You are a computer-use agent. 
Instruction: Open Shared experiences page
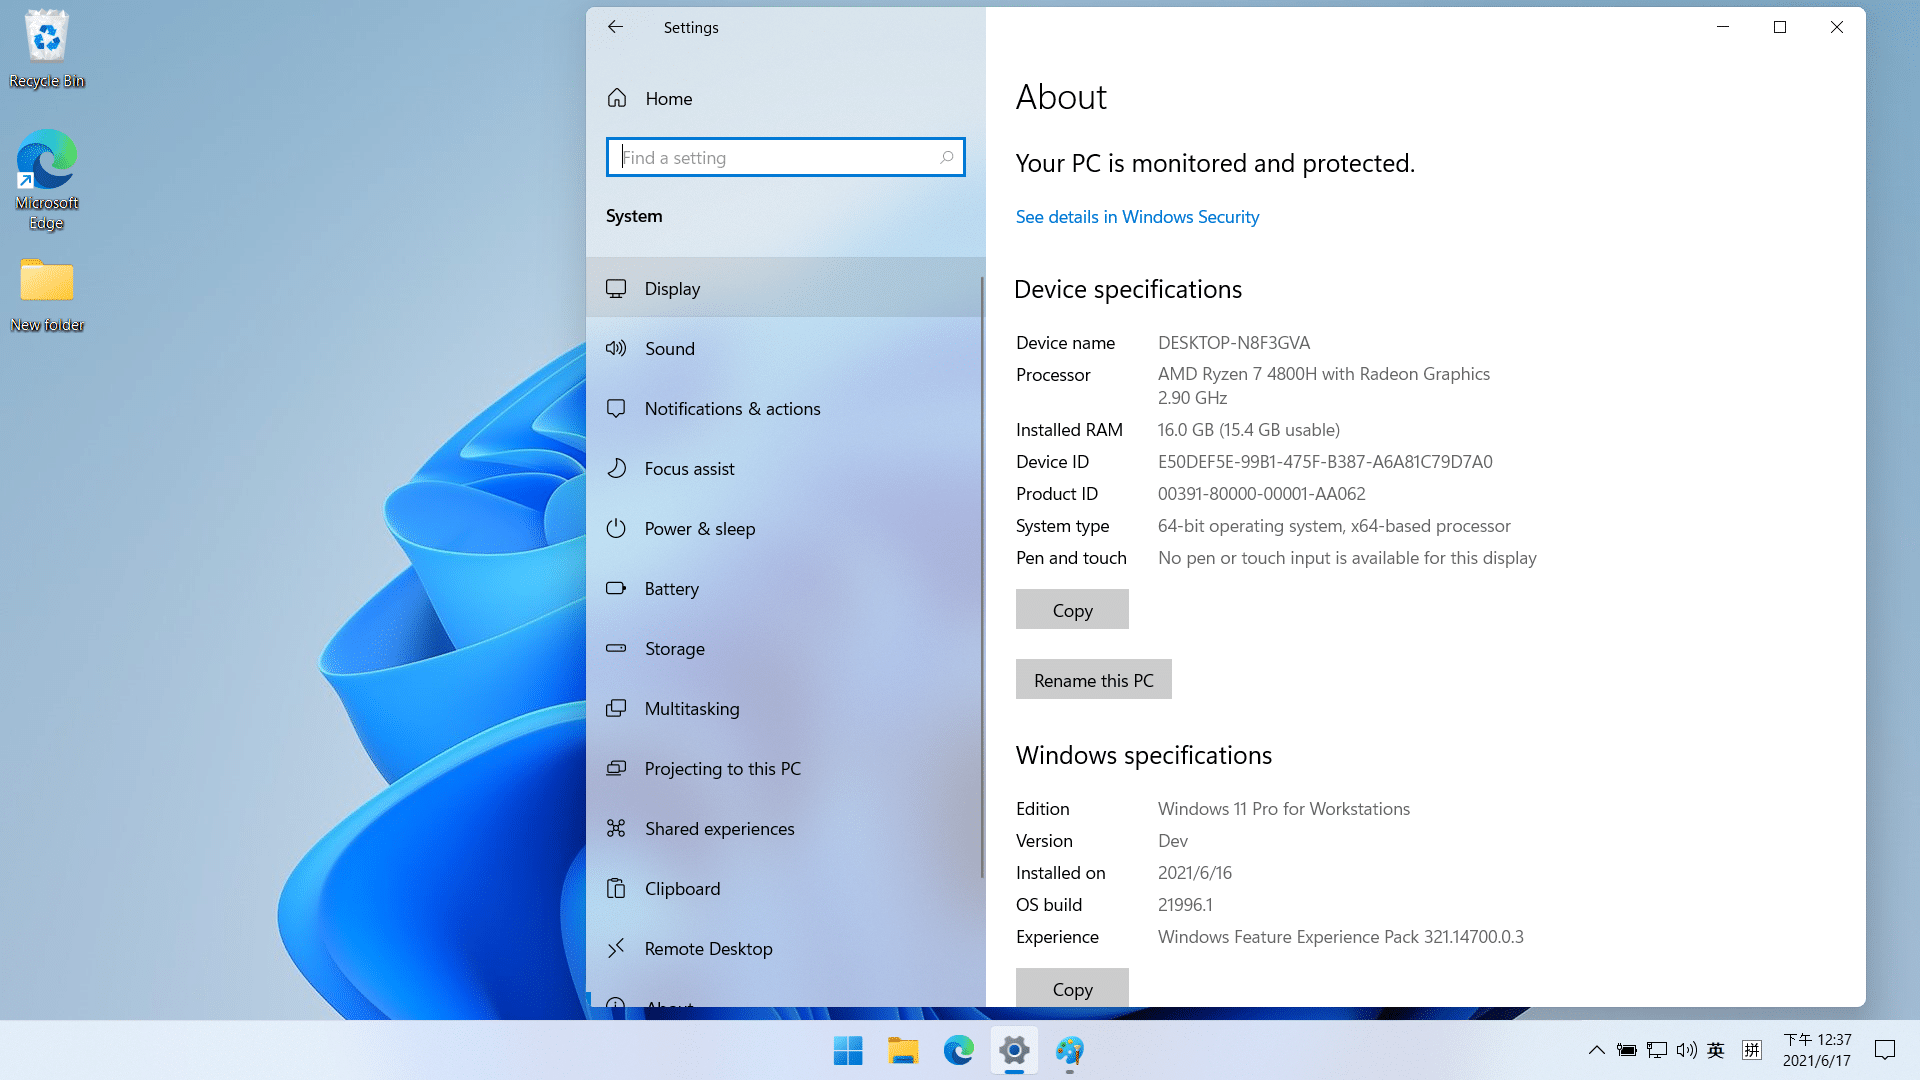(785, 828)
